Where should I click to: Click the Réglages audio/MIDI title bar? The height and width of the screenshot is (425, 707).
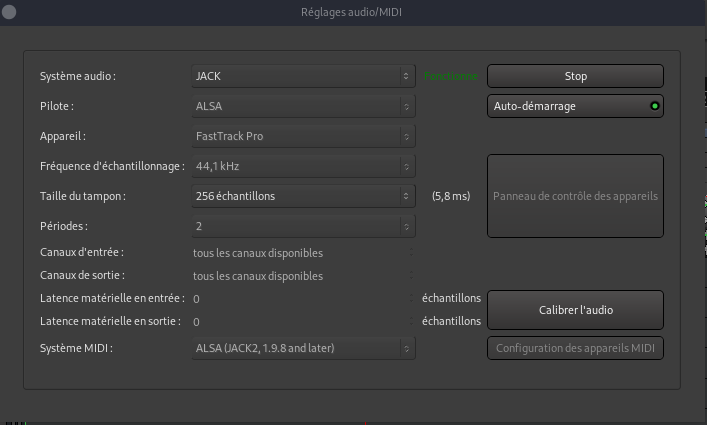tap(353, 12)
